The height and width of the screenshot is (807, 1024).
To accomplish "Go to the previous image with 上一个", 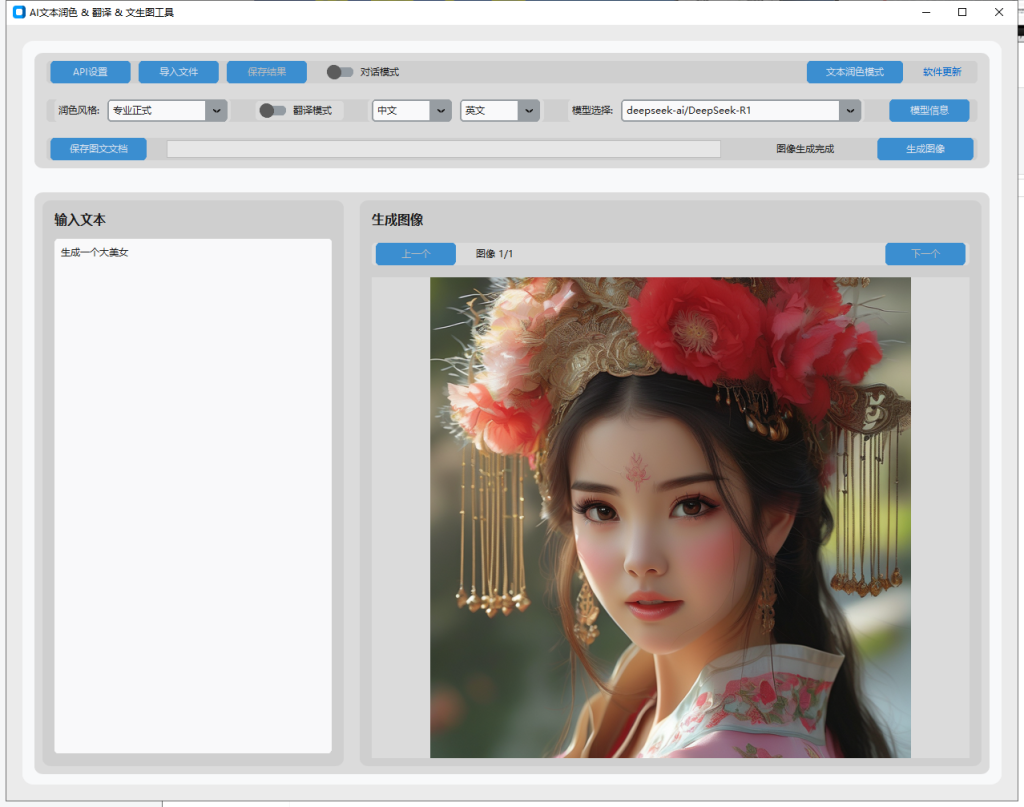I will tap(415, 254).
